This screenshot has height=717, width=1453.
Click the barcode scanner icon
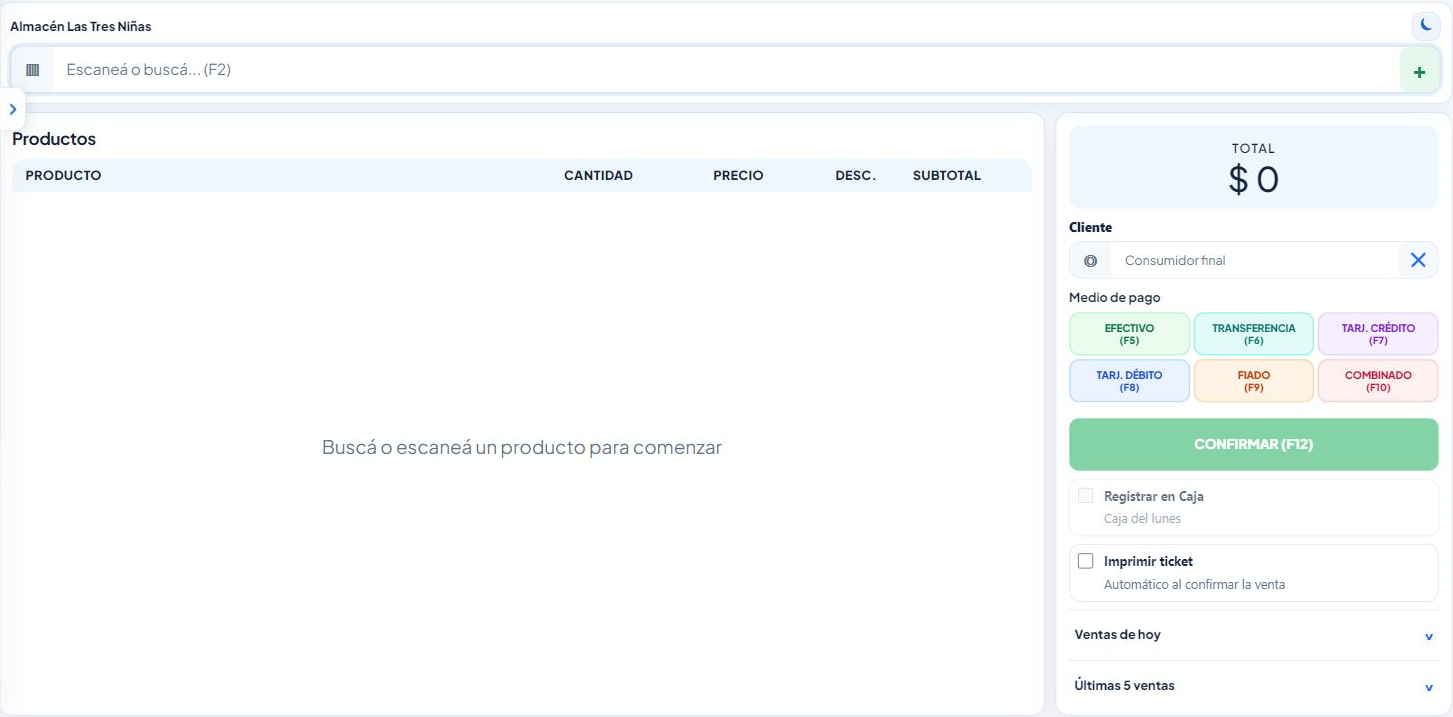tap(33, 70)
